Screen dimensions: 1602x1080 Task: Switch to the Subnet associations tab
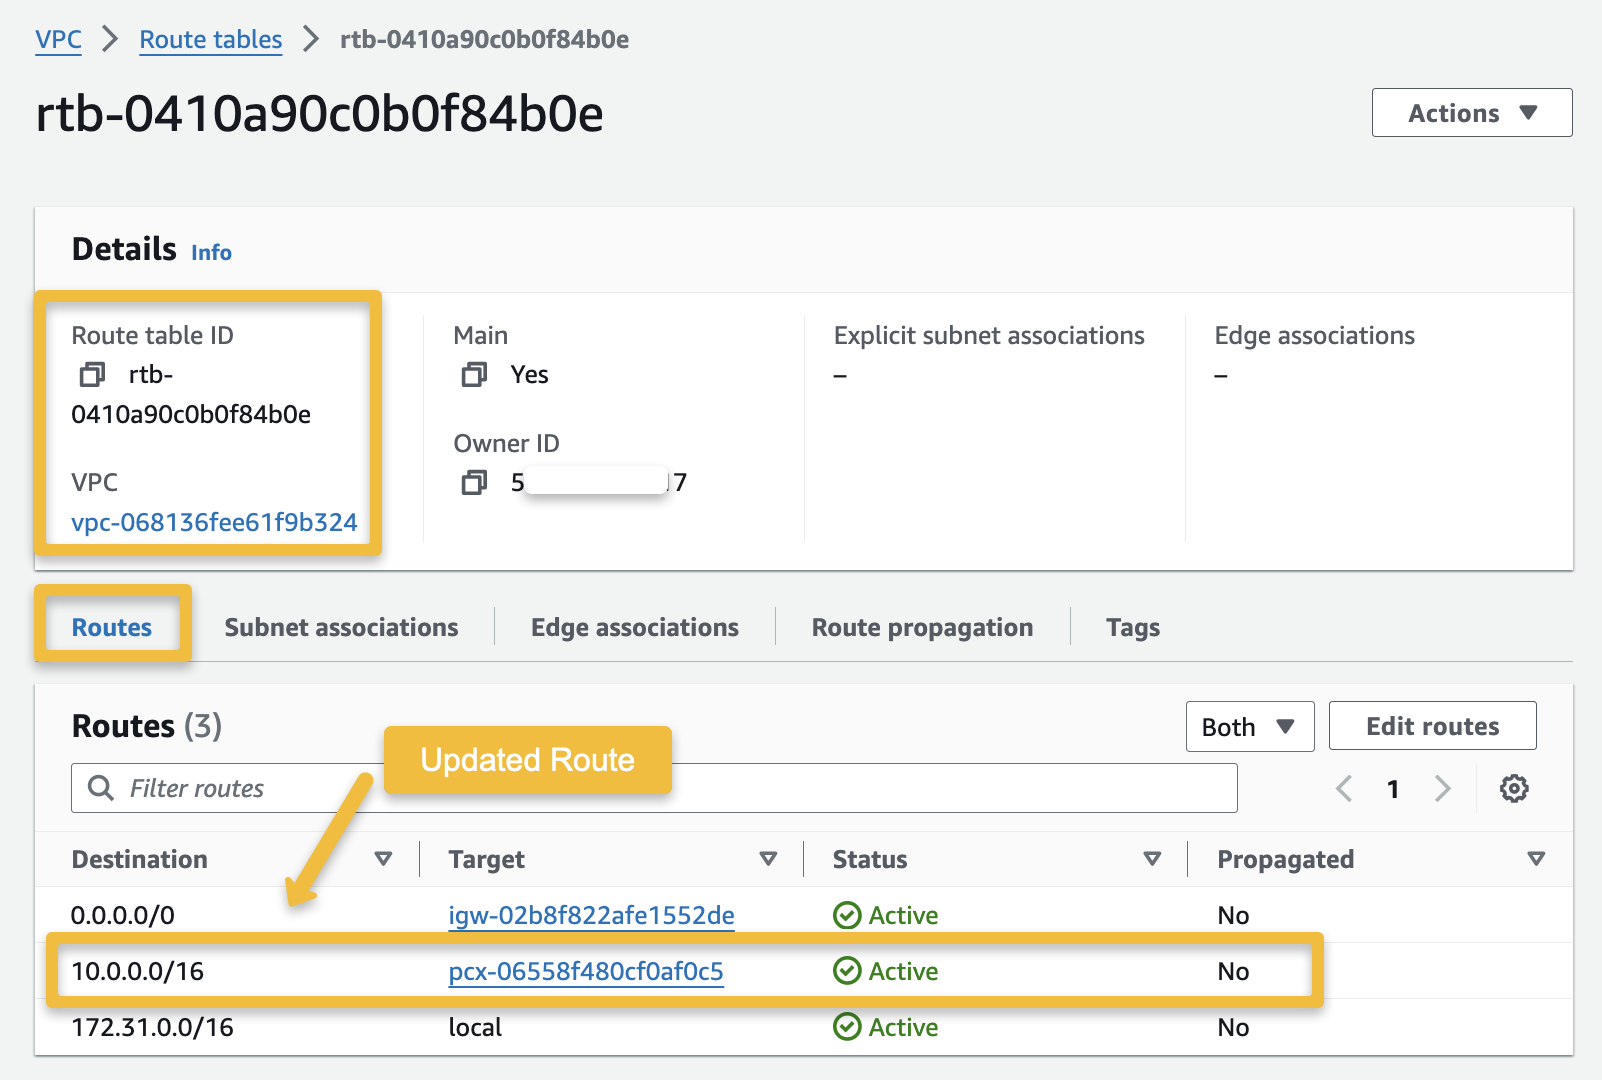[x=341, y=627]
